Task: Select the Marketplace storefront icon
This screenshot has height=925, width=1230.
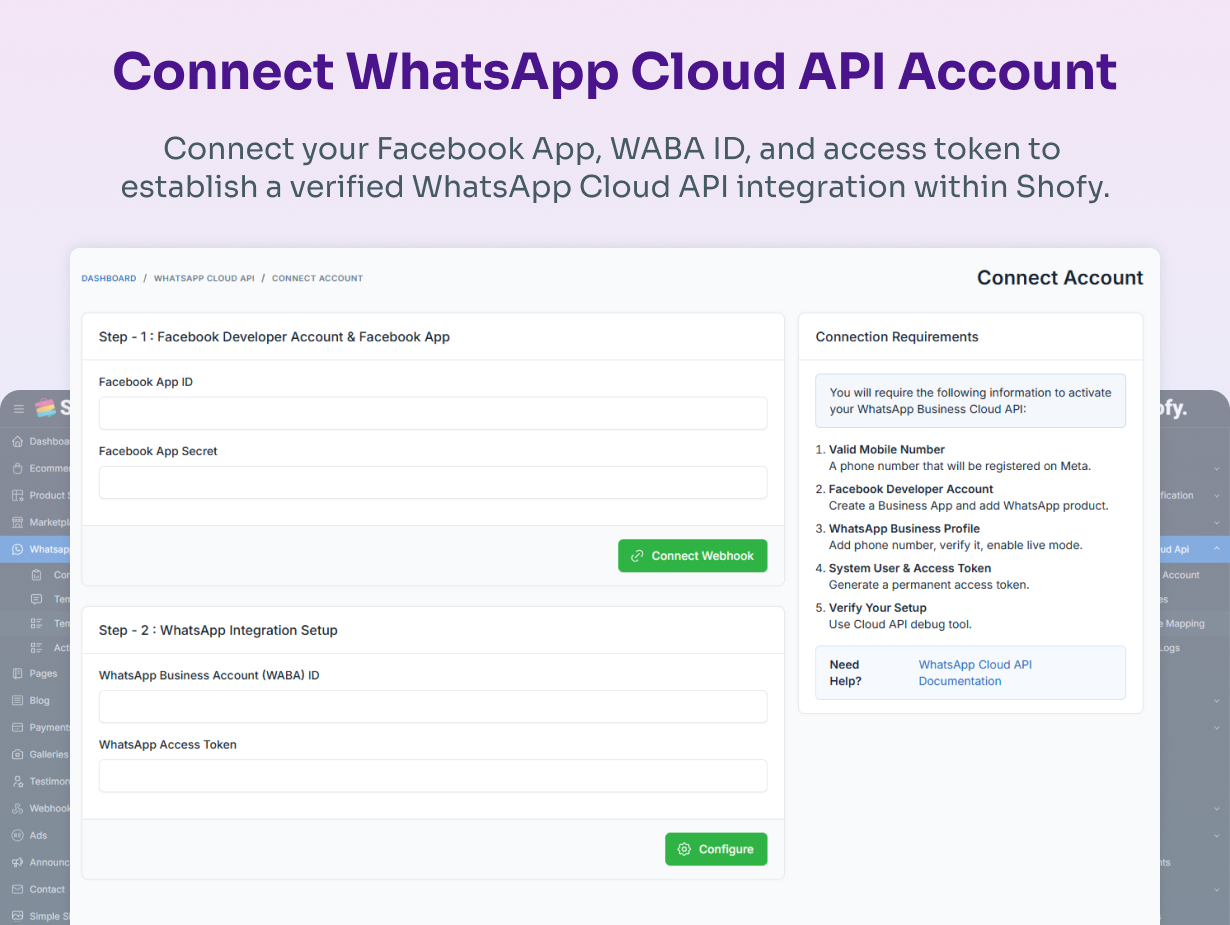Action: point(16,522)
